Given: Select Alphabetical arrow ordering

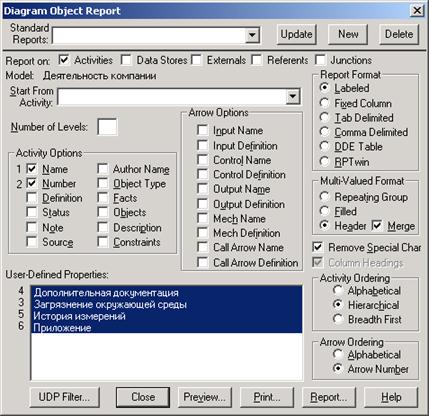Looking at the screenshot, I should (x=338, y=354).
